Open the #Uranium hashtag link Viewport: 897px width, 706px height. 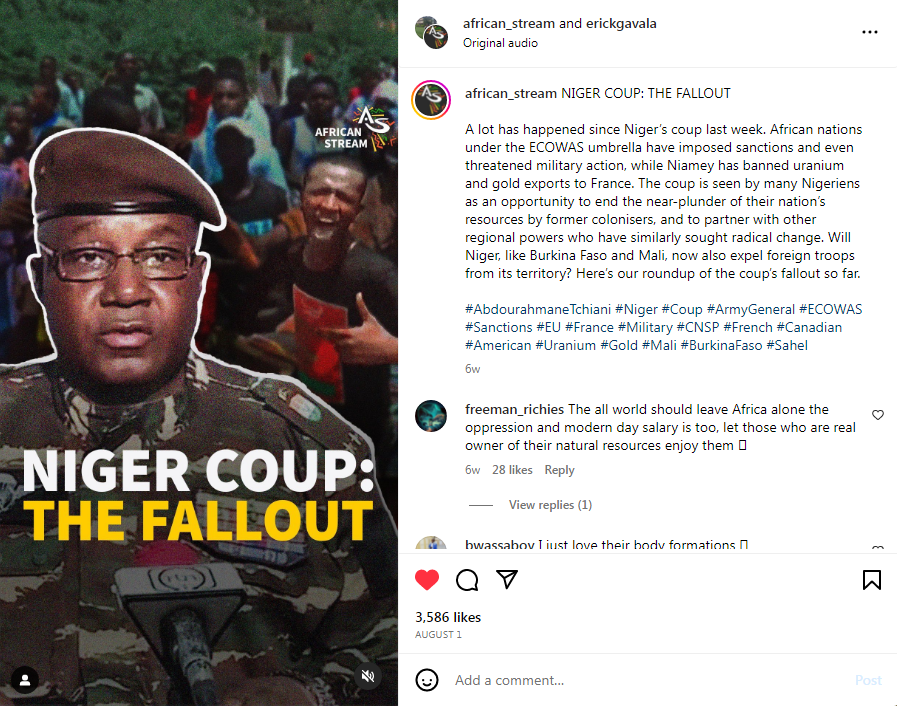565,346
